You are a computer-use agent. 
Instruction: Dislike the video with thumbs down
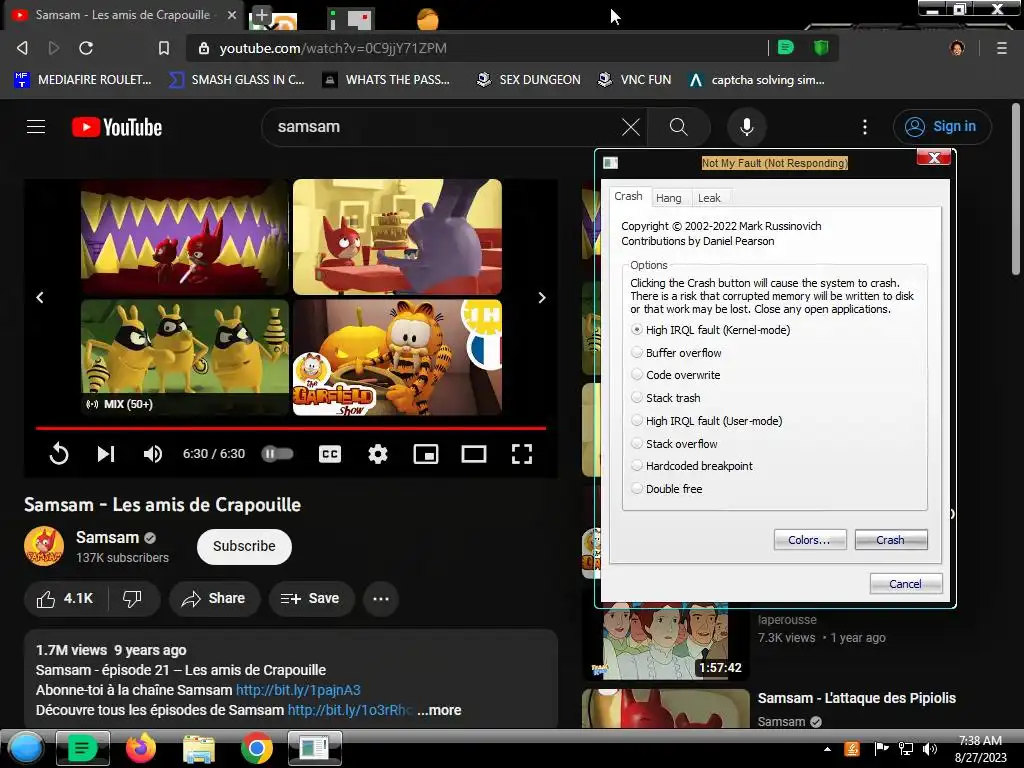[x=133, y=598]
